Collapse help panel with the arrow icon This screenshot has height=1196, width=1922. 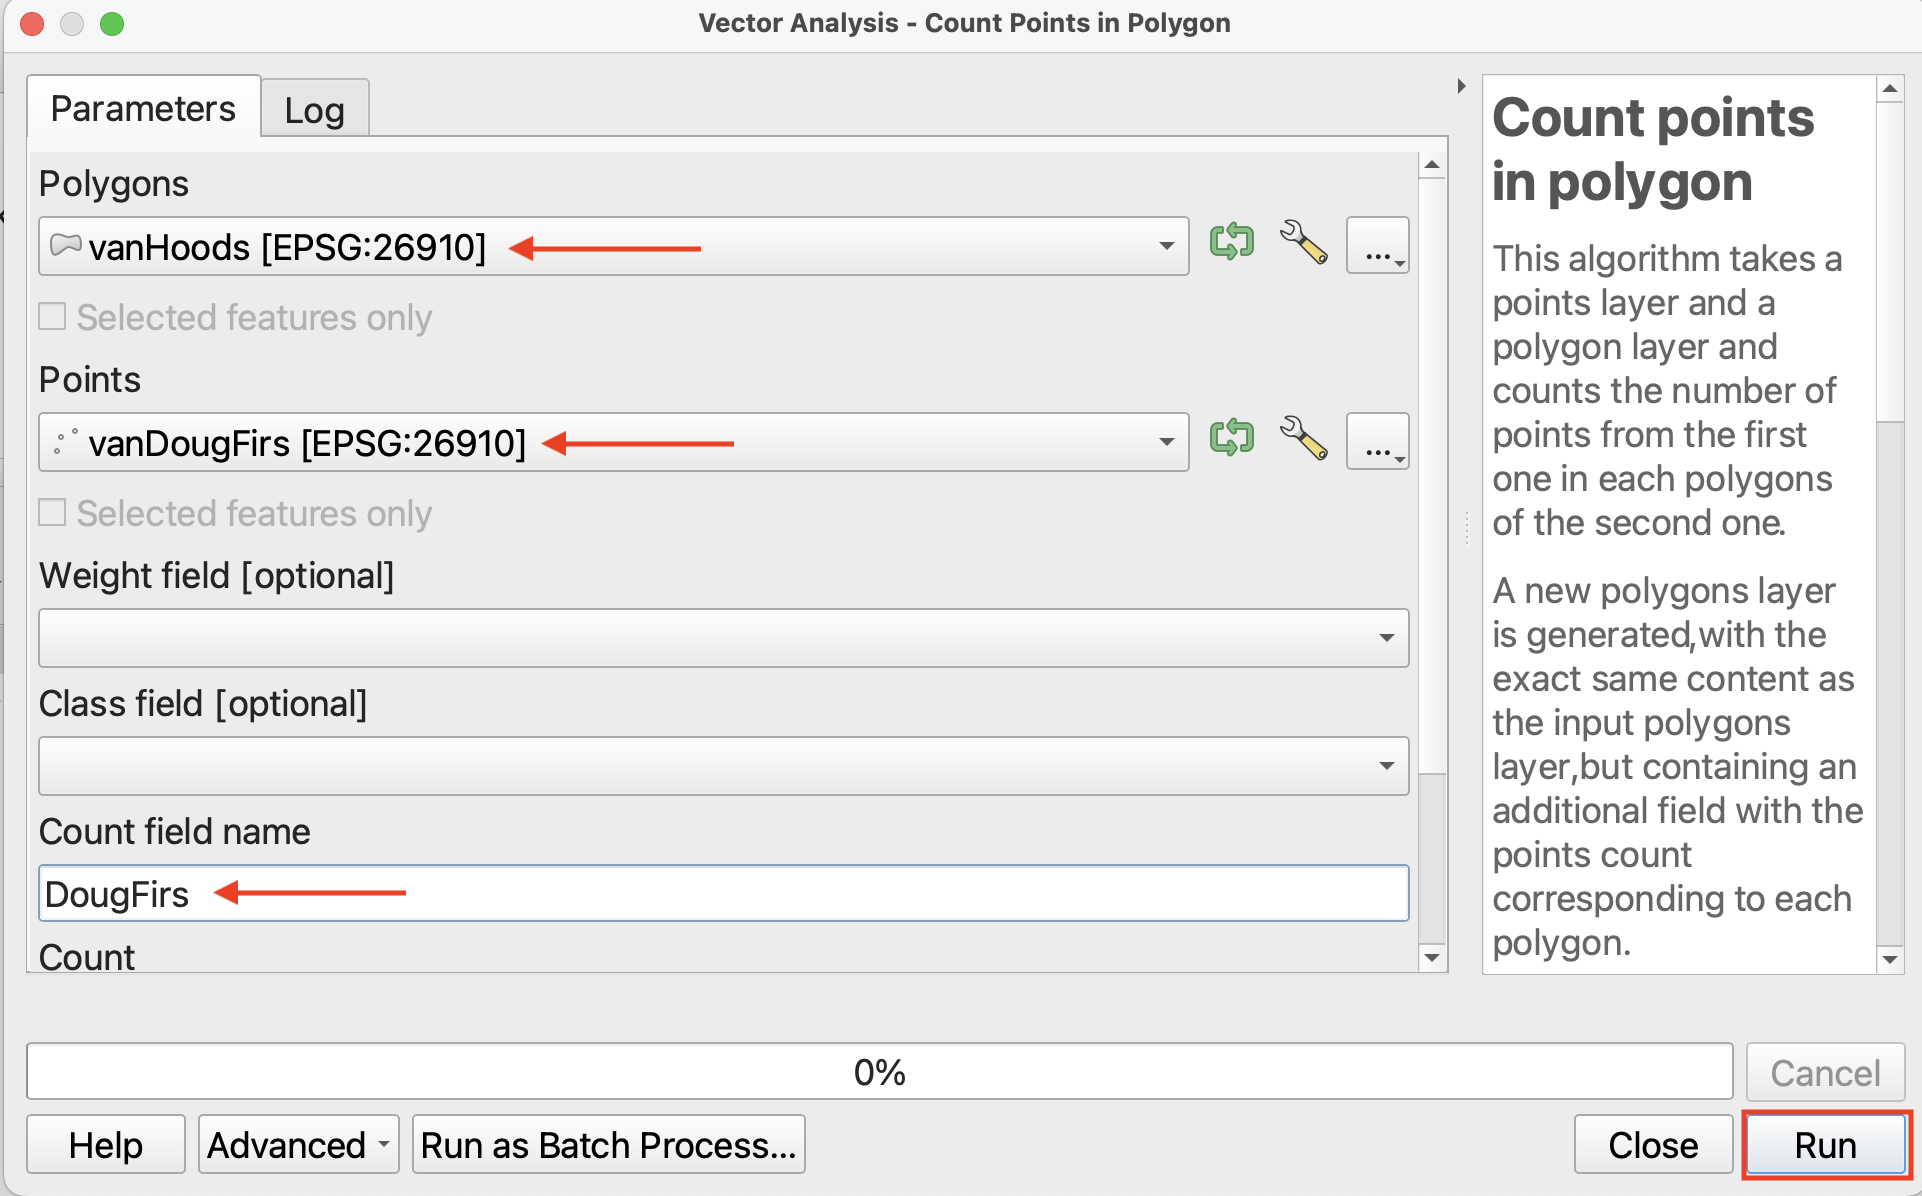click(1461, 86)
